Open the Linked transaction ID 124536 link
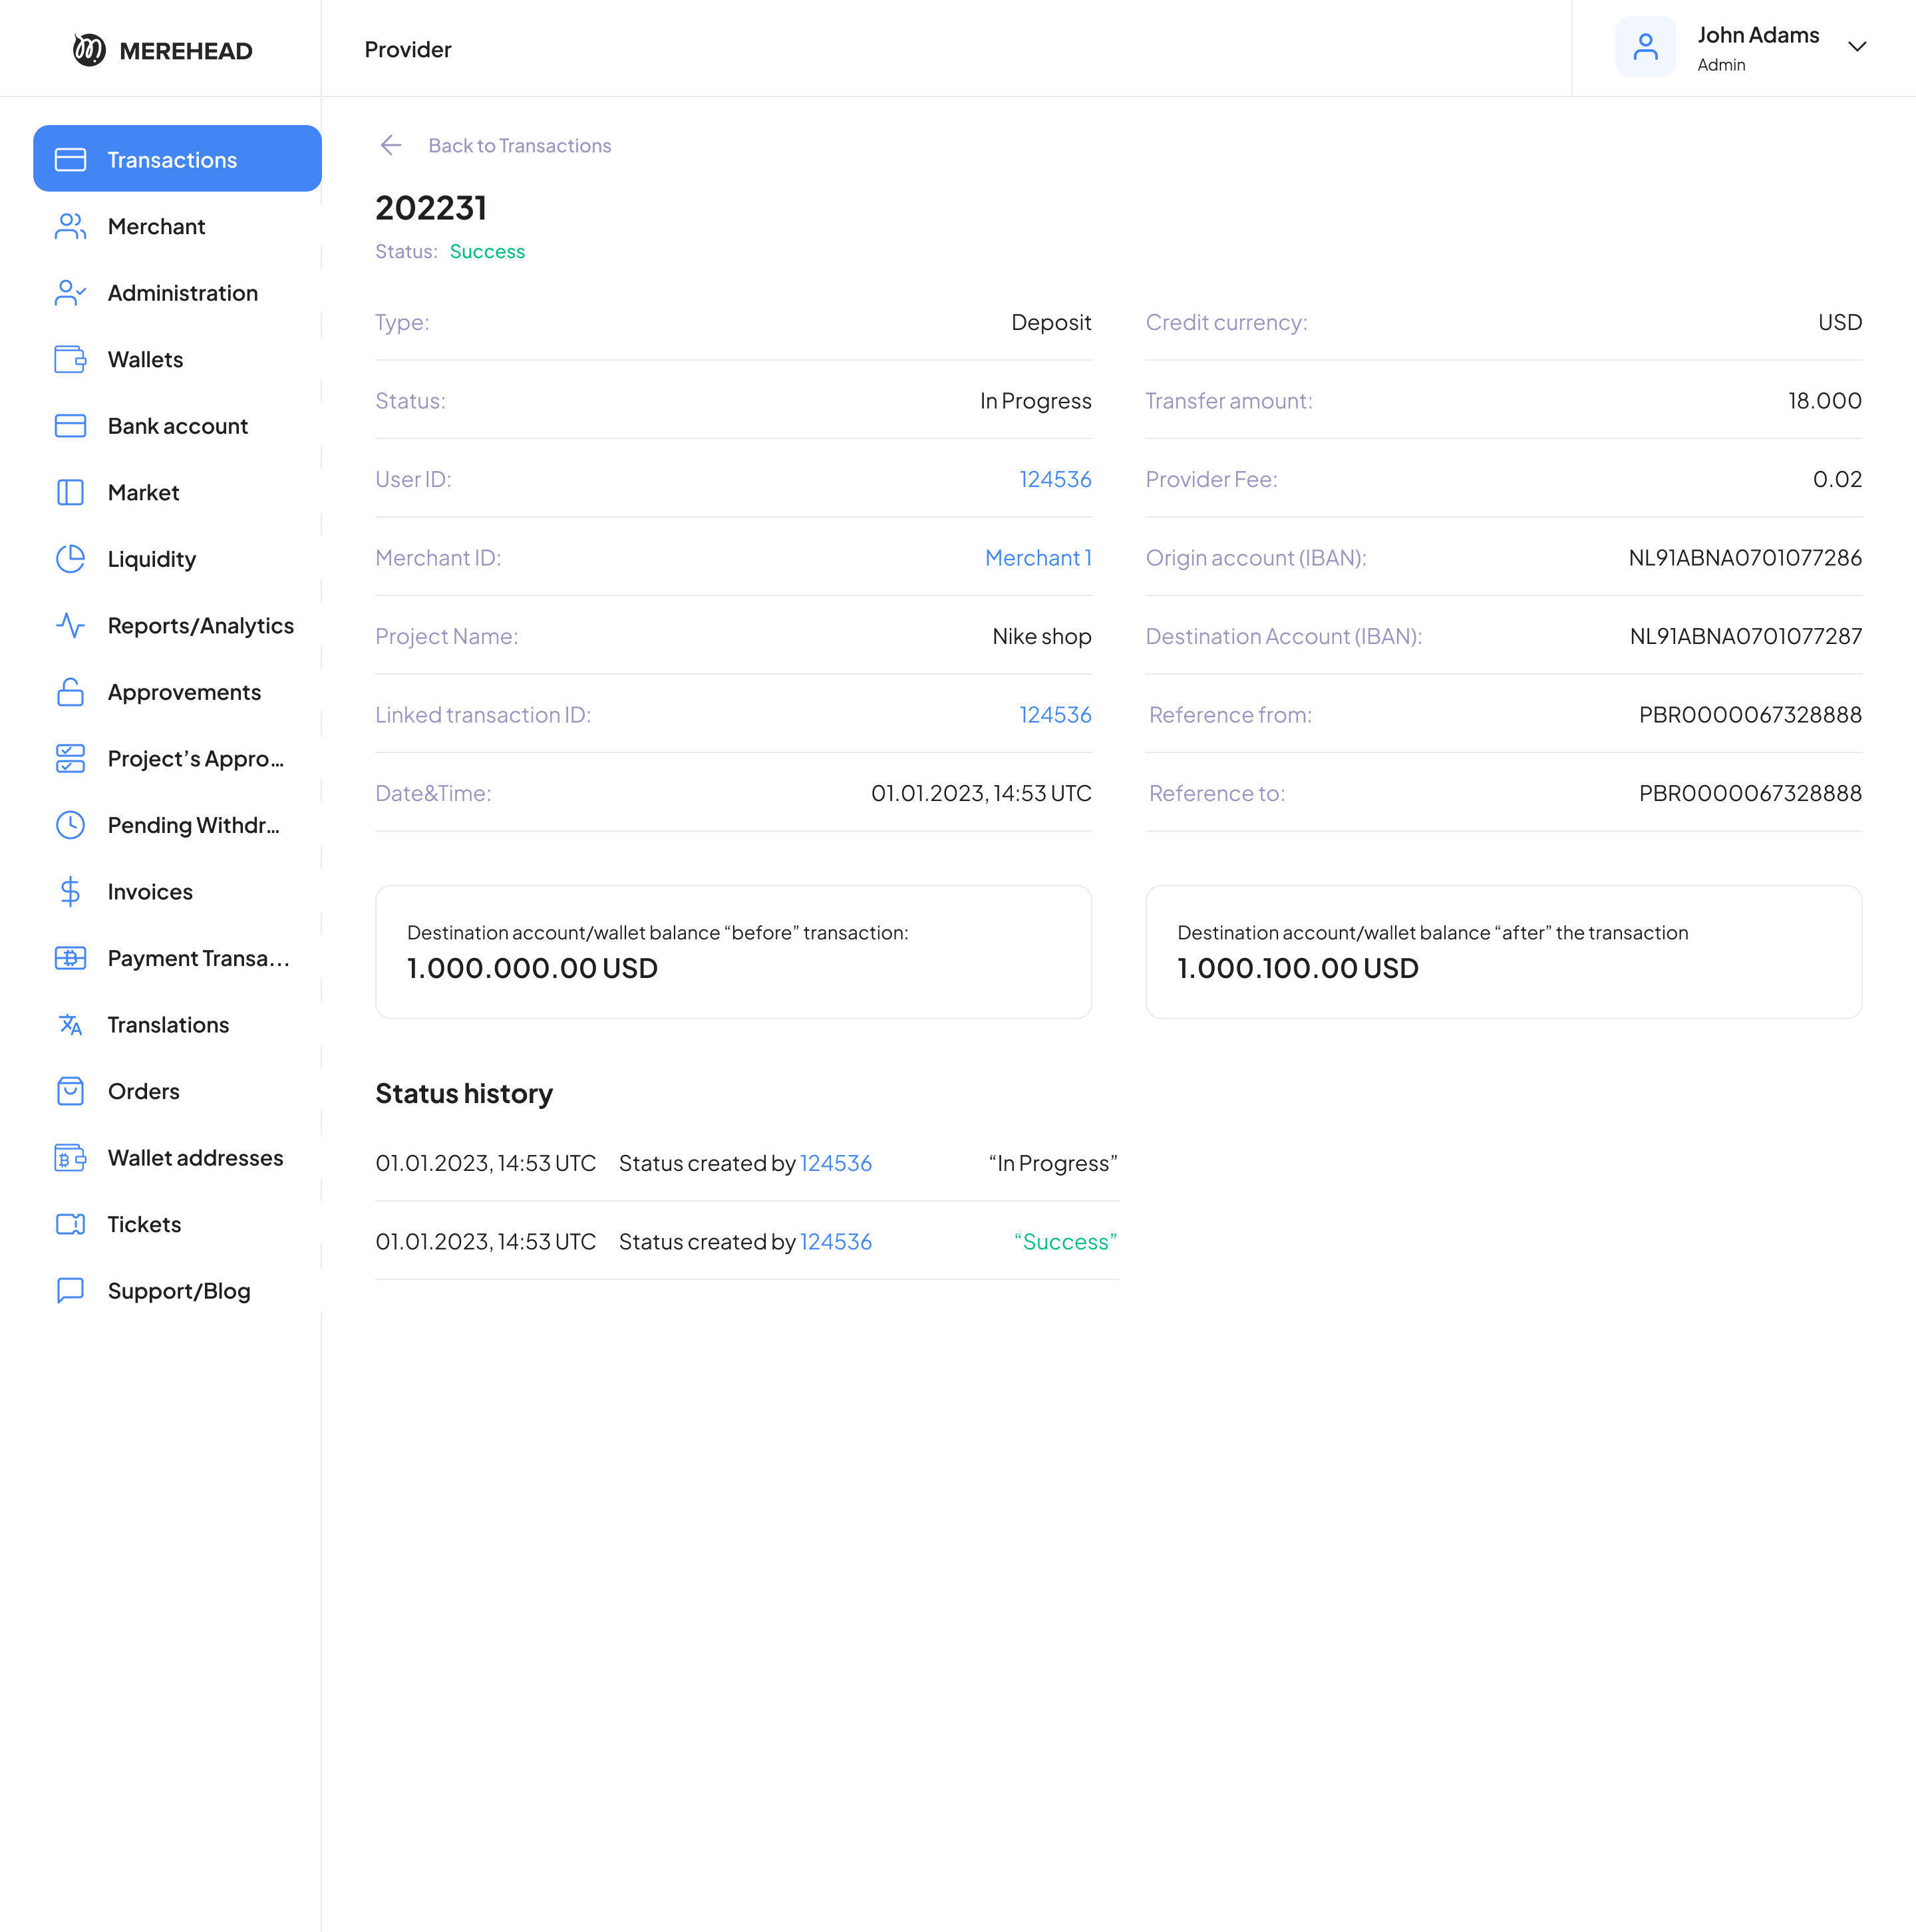This screenshot has height=1932, width=1916. point(1054,715)
